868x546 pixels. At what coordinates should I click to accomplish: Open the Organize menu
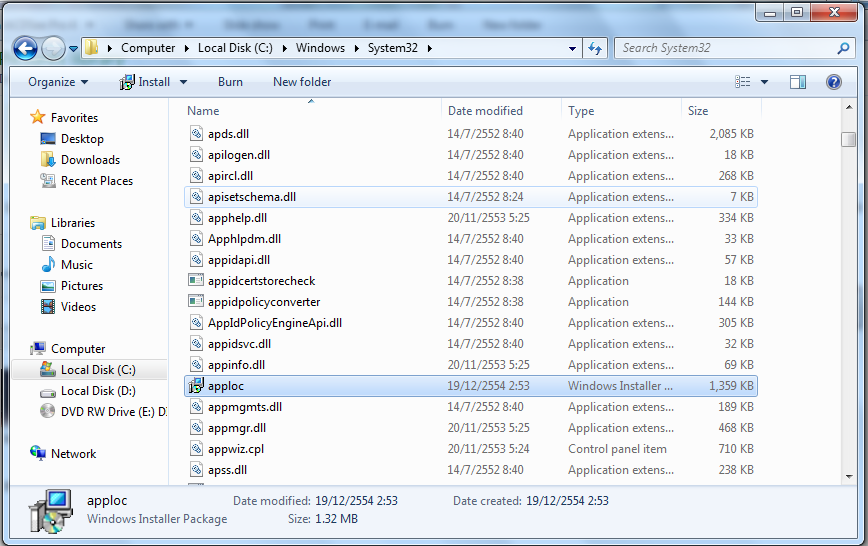(x=58, y=82)
